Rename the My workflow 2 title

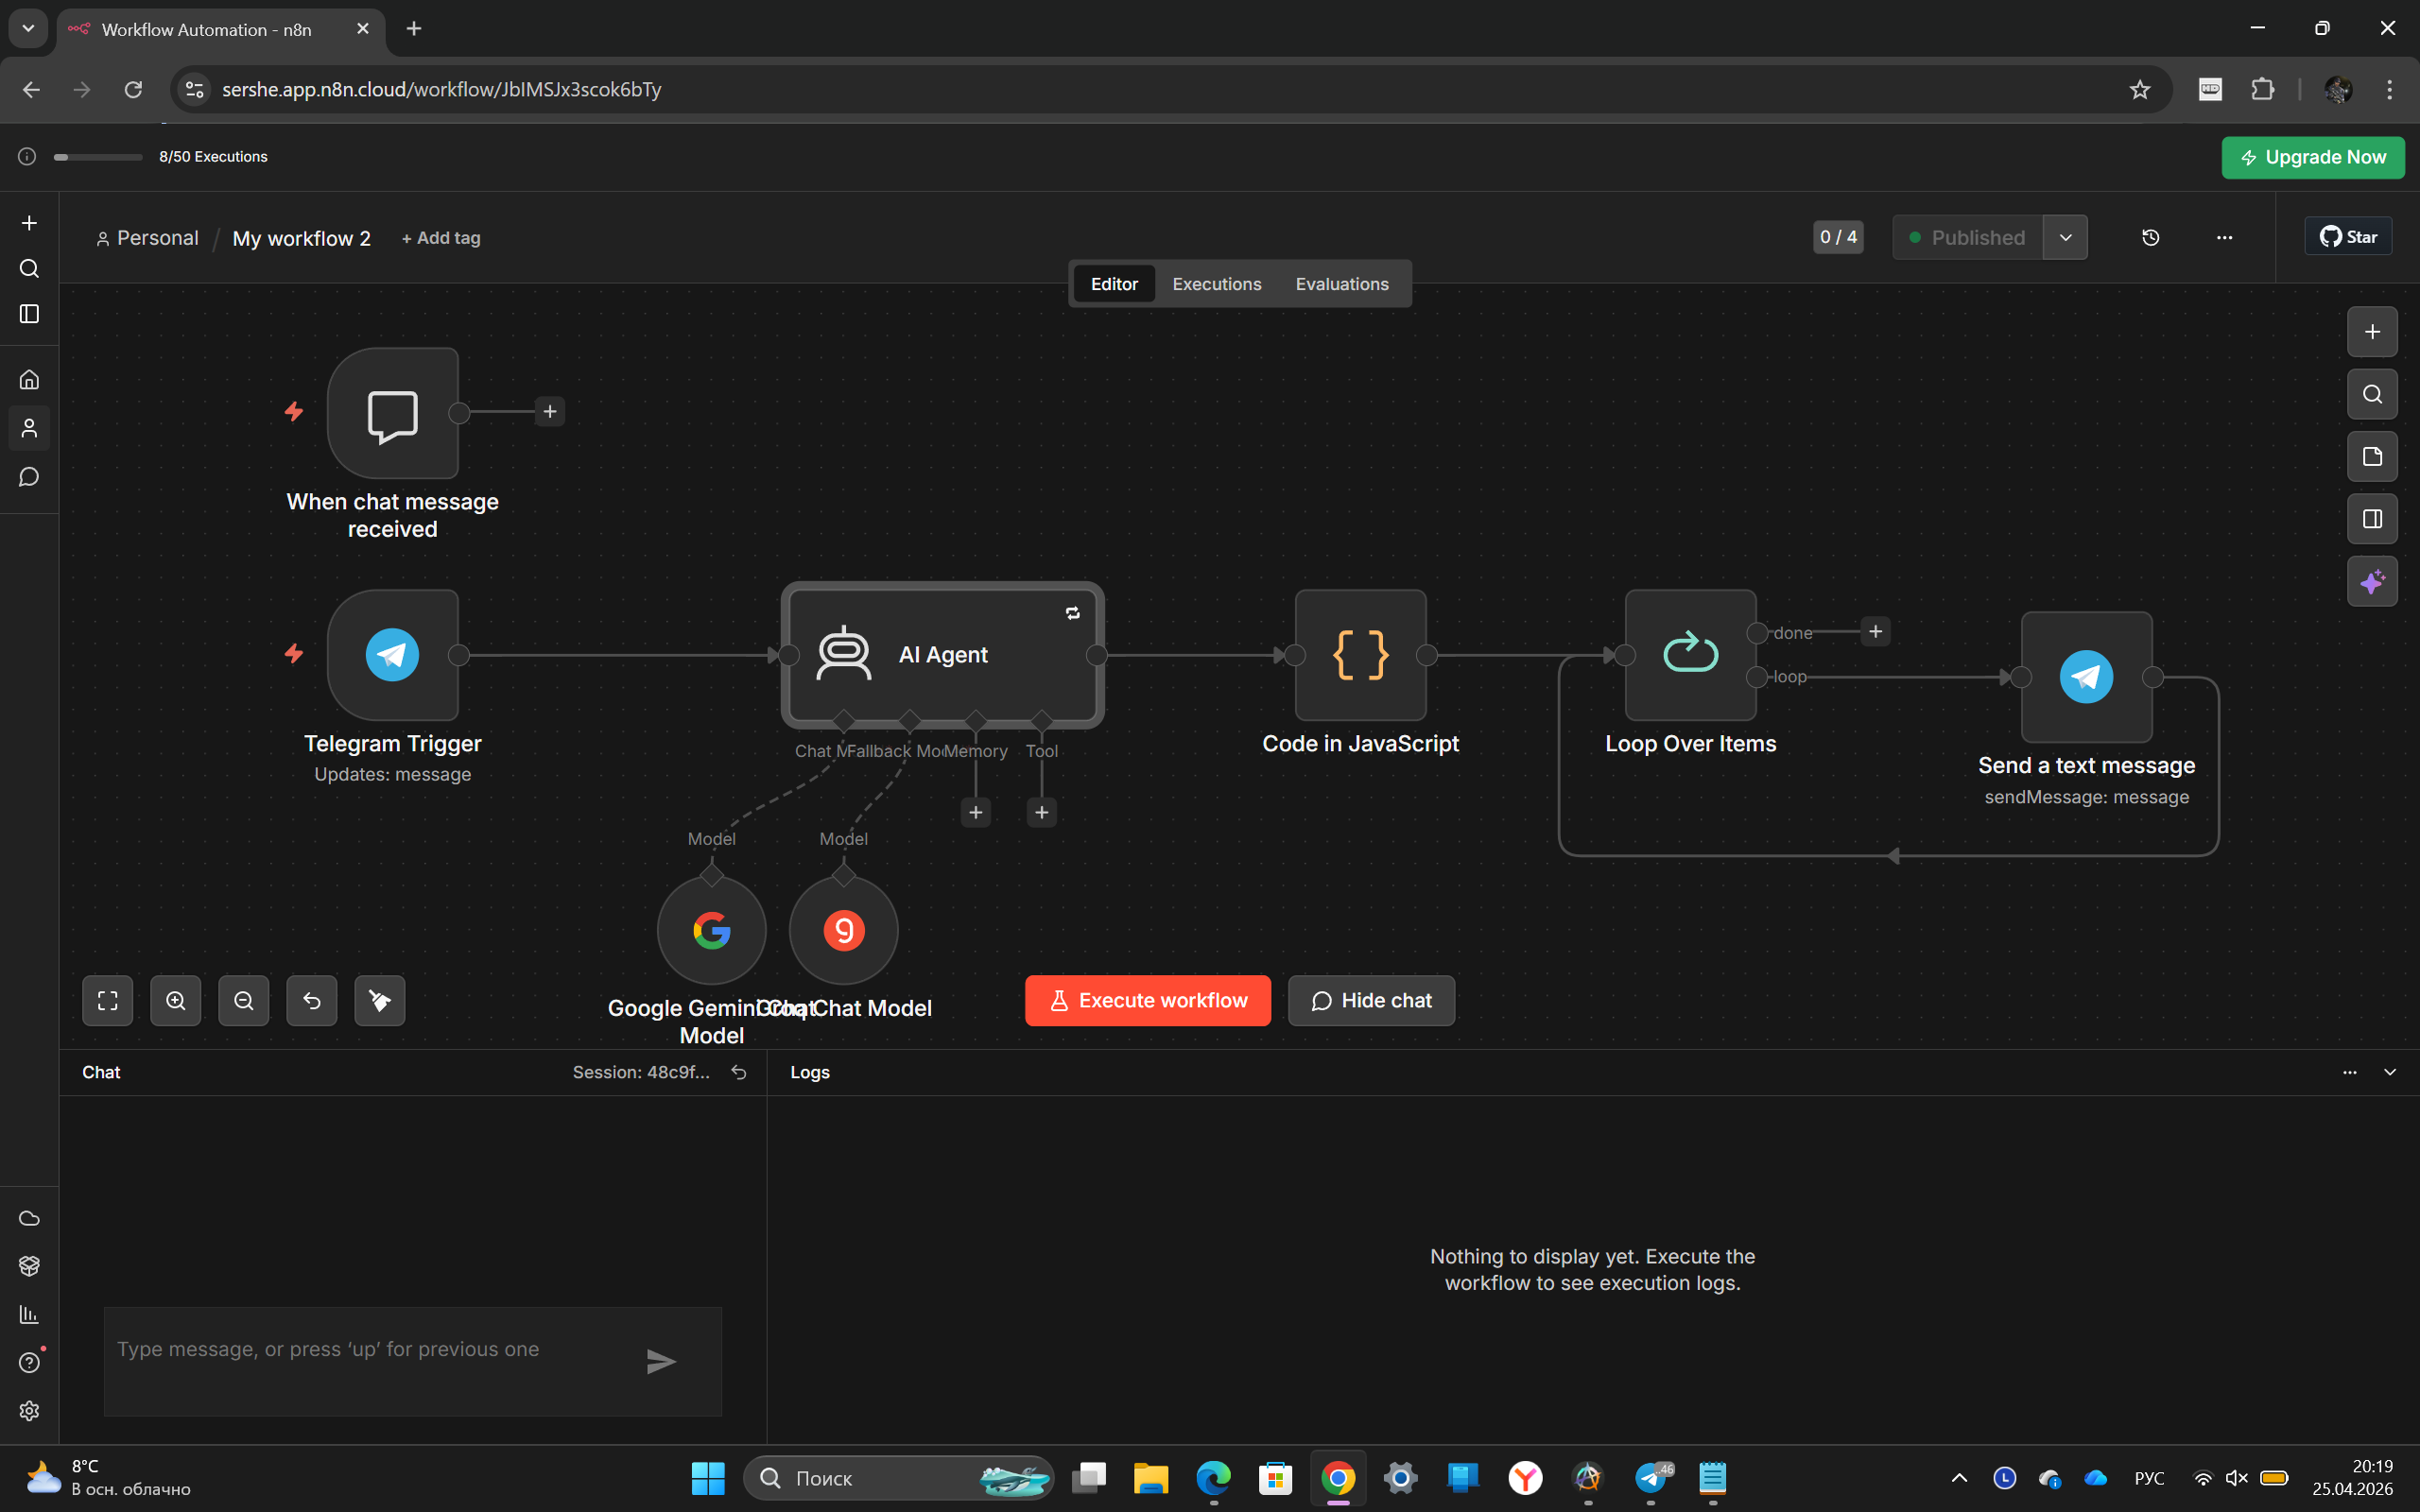tap(301, 238)
